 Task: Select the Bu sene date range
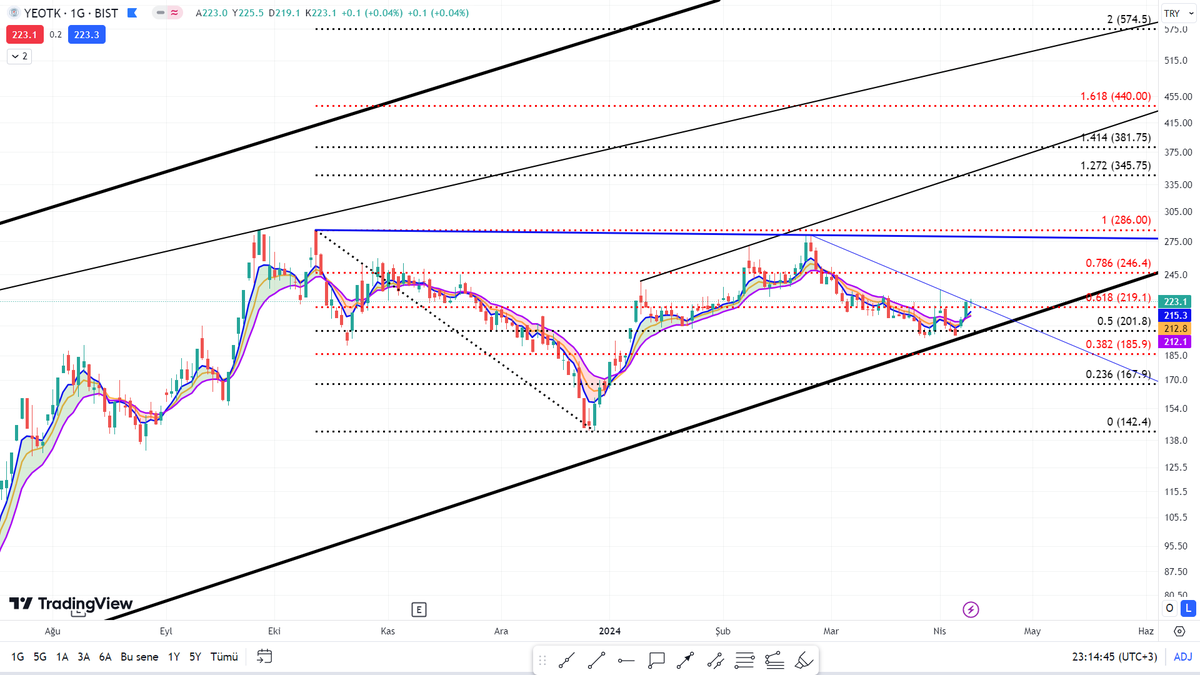[x=140, y=657]
